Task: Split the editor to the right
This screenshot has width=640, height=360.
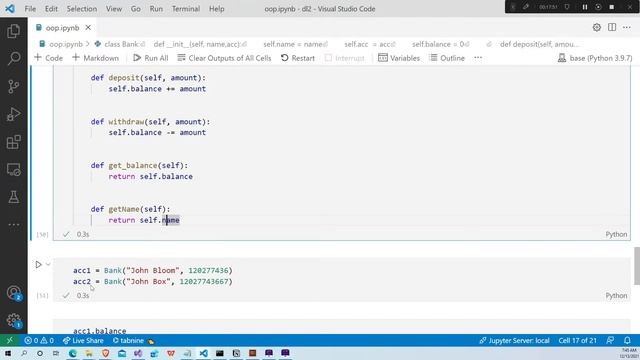Action: 611,27
